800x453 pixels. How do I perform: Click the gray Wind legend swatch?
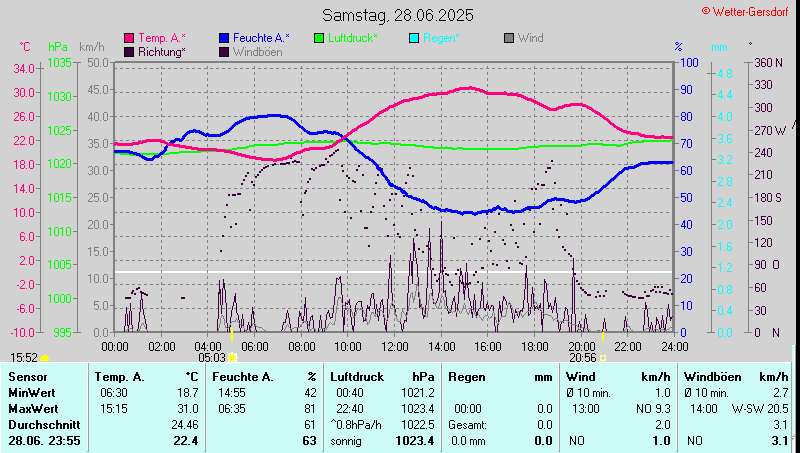coord(509,38)
